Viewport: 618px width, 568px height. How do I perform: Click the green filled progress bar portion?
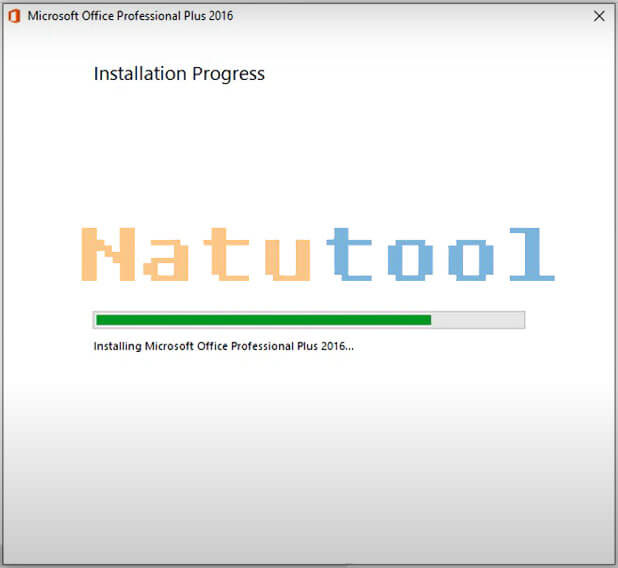[262, 320]
